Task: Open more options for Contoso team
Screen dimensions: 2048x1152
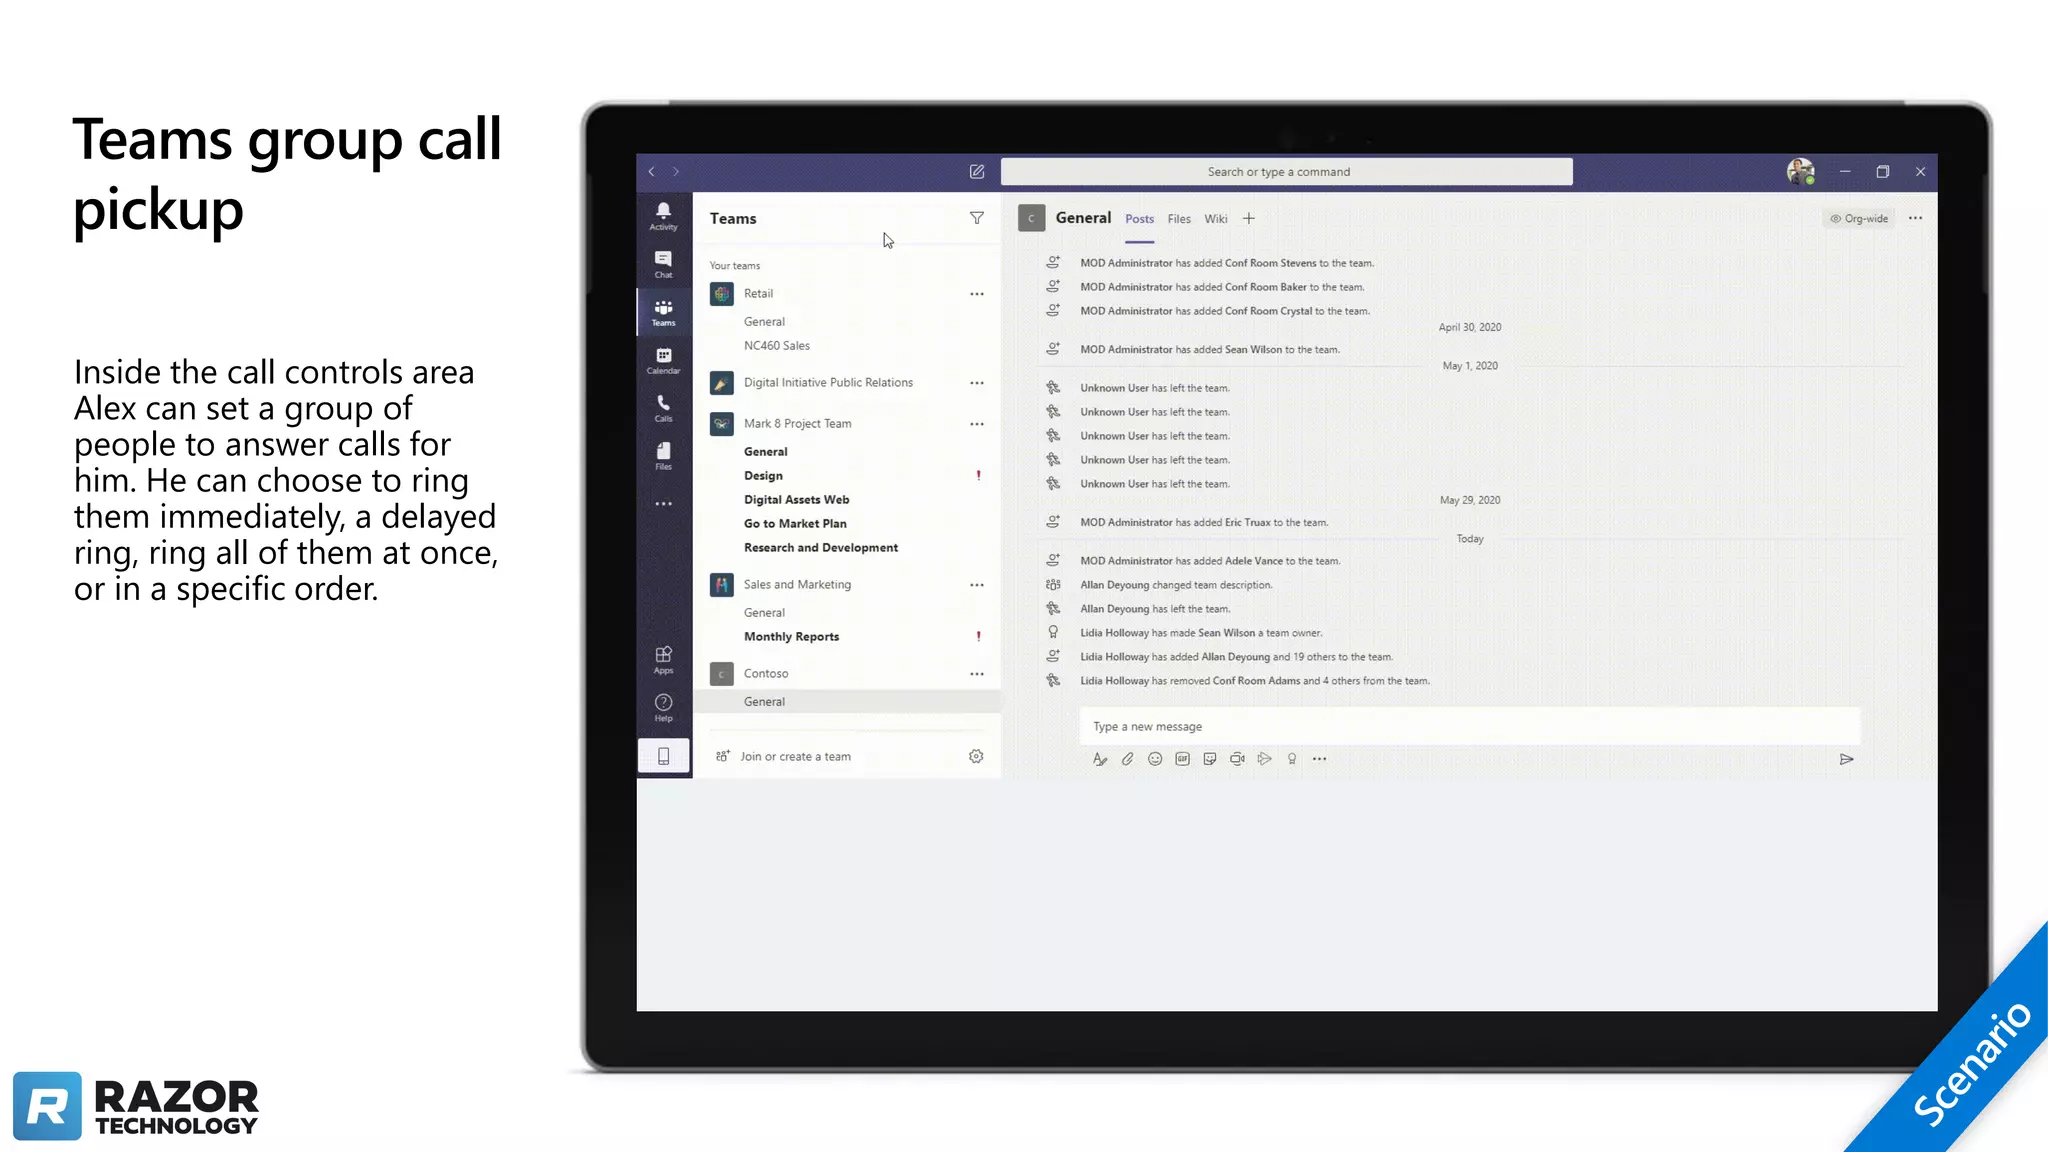Action: point(976,674)
